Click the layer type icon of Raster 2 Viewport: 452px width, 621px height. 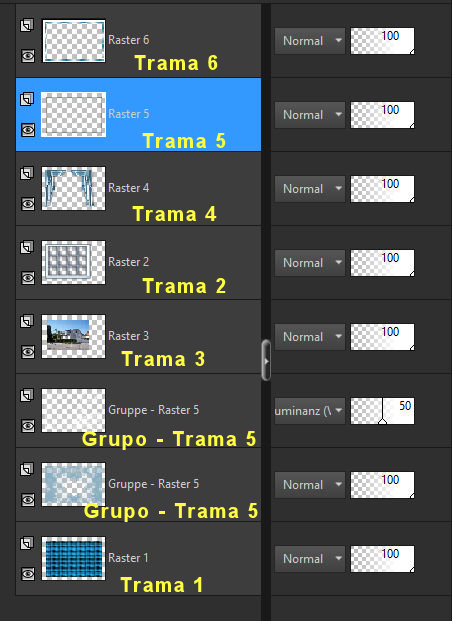coord(27,247)
